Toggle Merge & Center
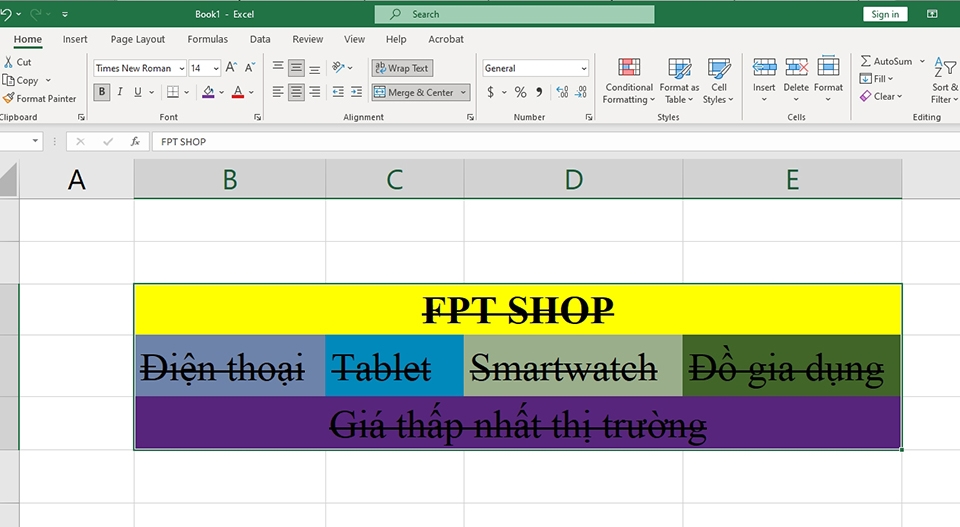Screen dimensions: 960x527 point(413,92)
